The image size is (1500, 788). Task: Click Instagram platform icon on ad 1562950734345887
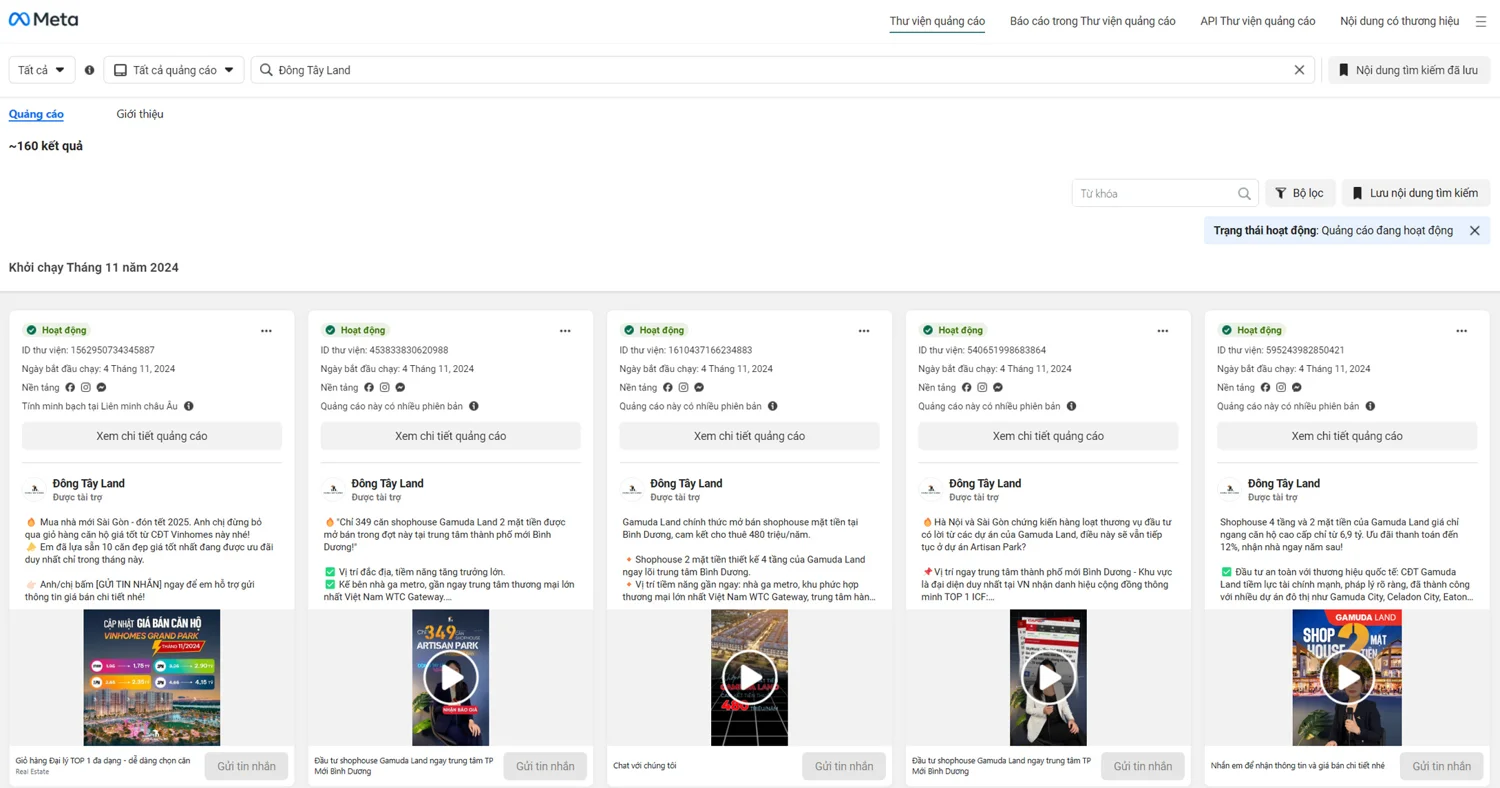coord(86,388)
